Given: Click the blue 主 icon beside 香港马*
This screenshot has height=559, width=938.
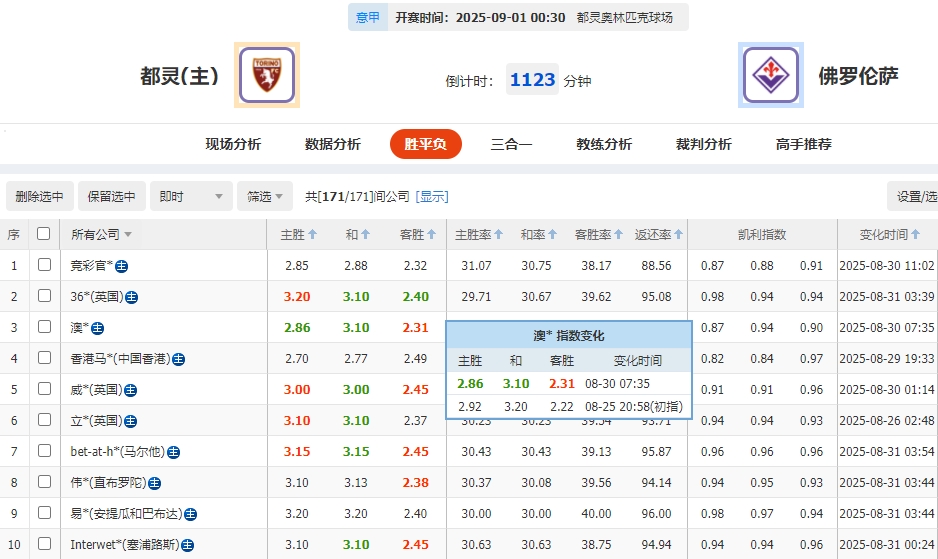Looking at the screenshot, I should 179,359.
